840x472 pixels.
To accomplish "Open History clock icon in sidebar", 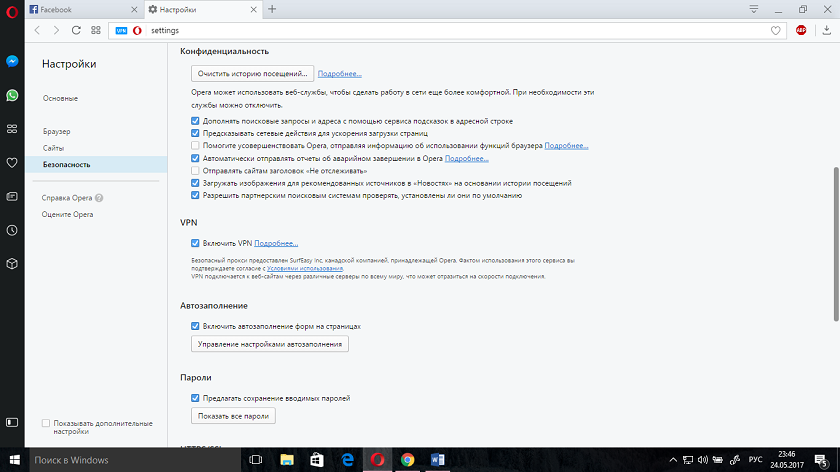I will point(11,230).
